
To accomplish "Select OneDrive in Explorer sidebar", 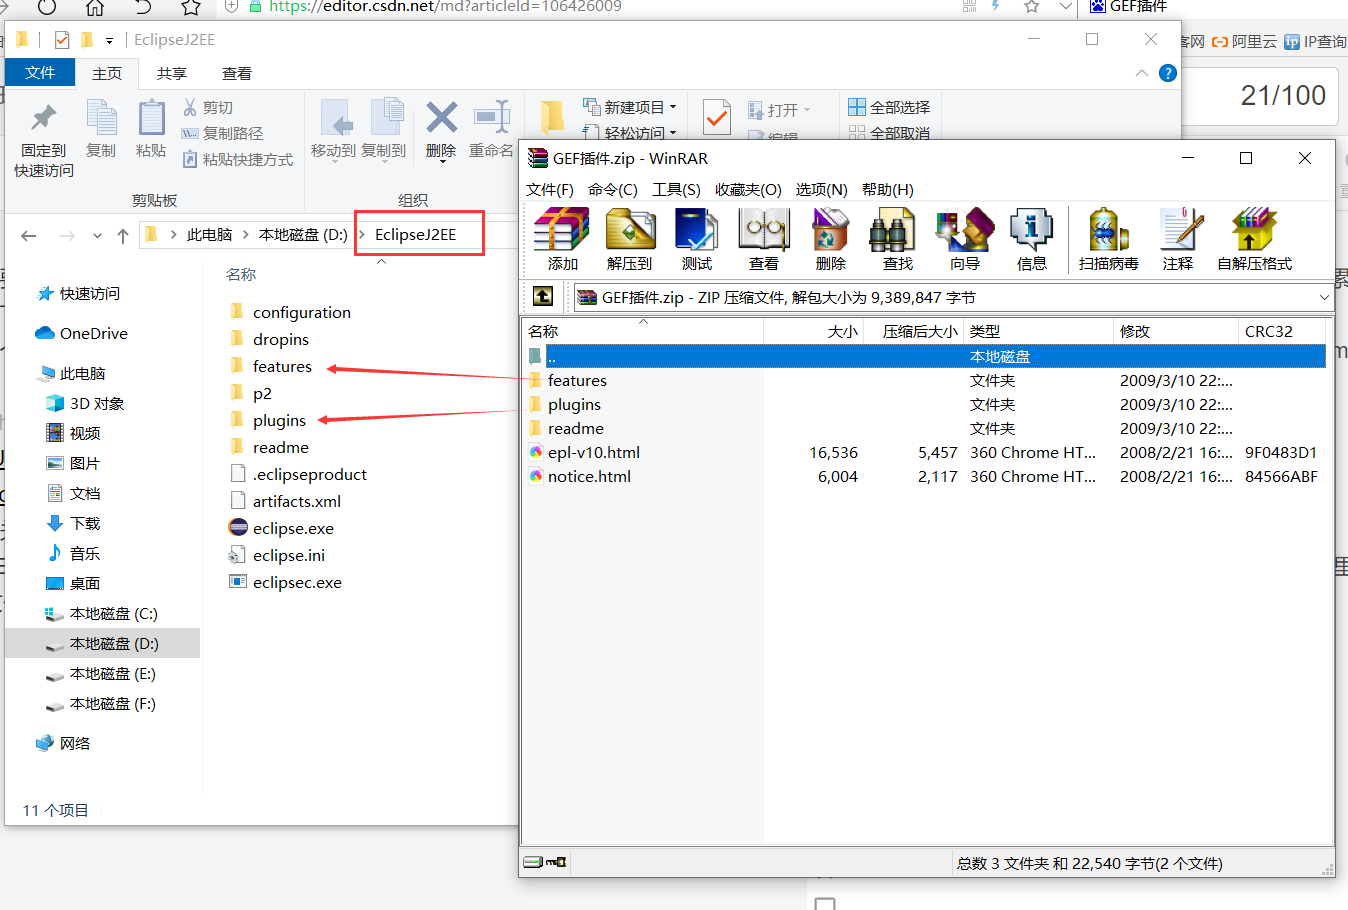I will (81, 334).
